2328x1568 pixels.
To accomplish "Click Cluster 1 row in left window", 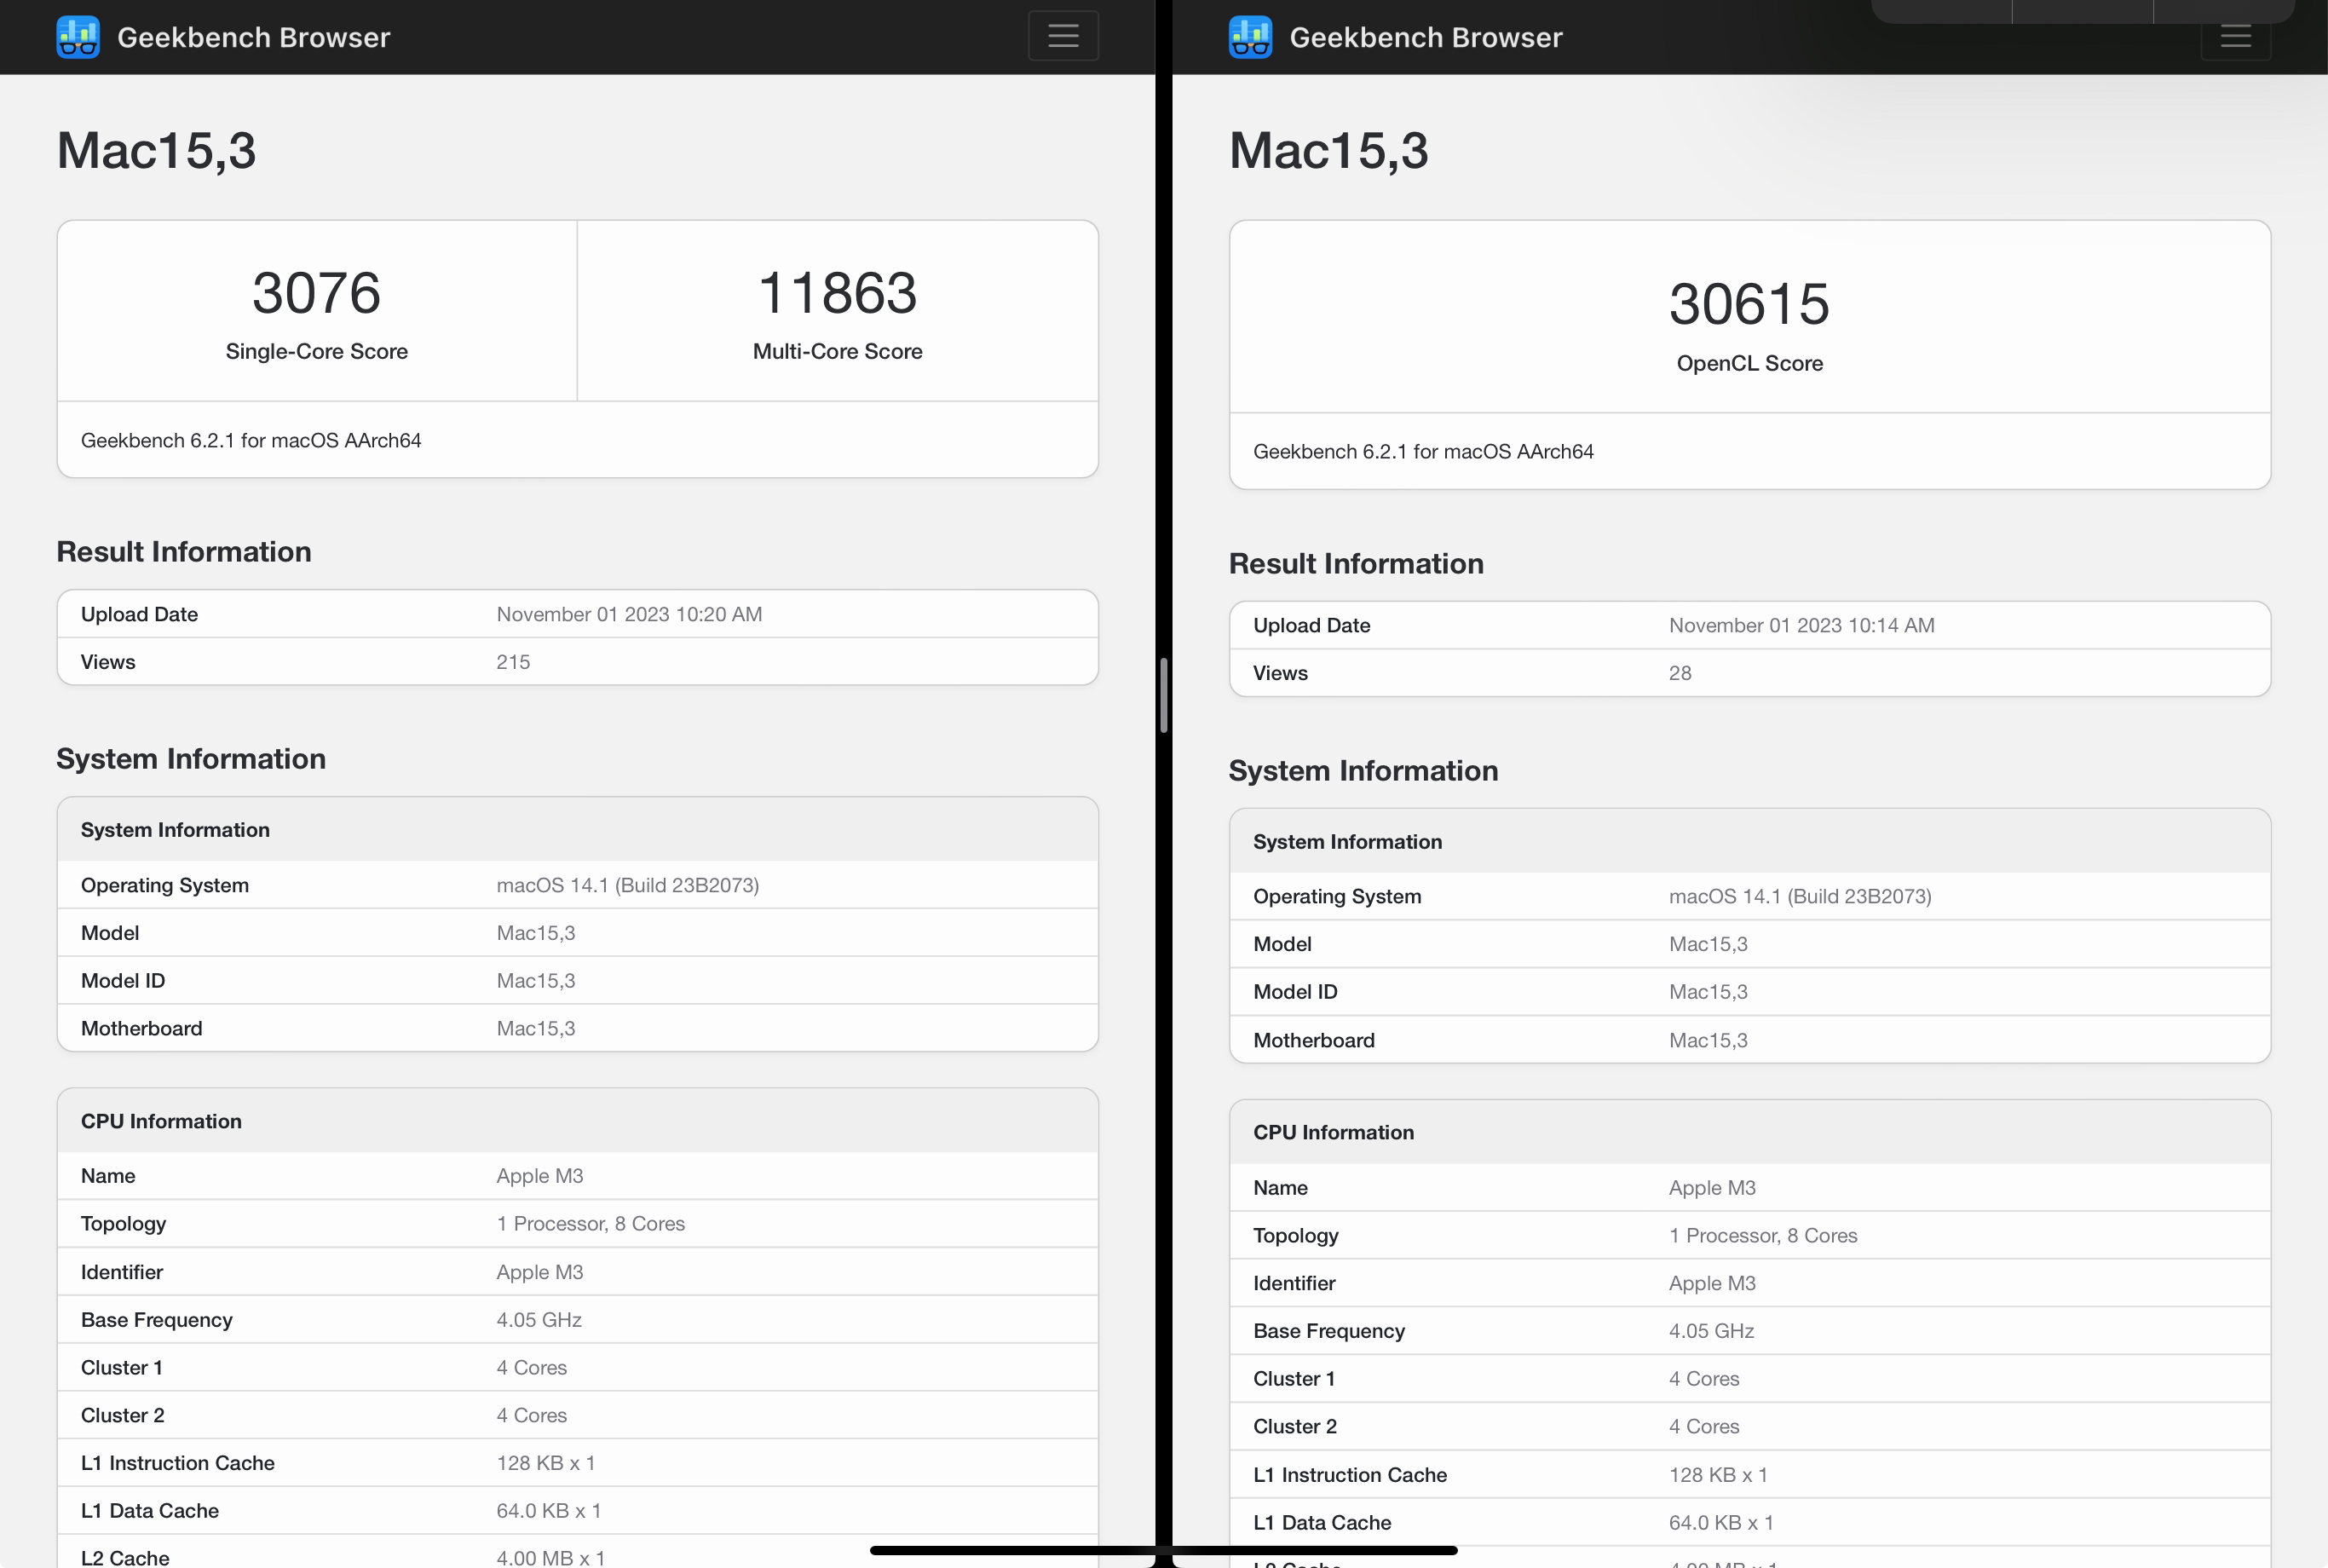I will click(x=577, y=1367).
